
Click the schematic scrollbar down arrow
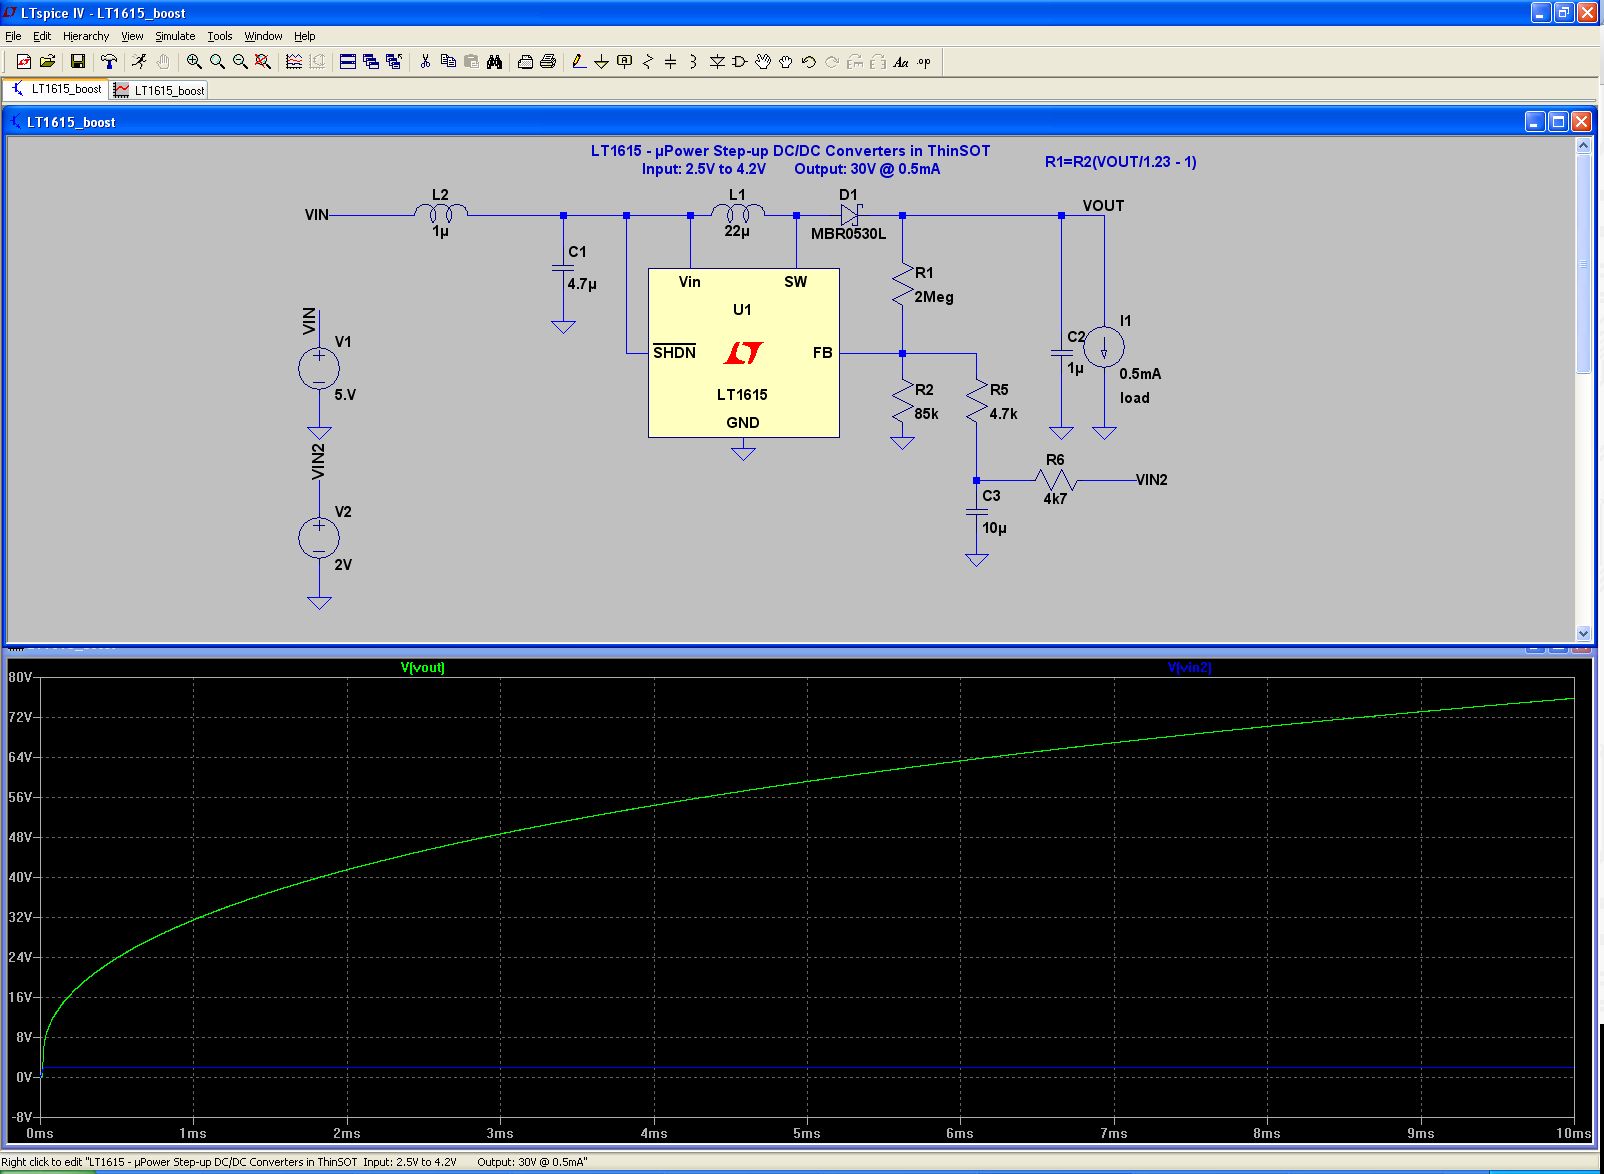click(1583, 633)
